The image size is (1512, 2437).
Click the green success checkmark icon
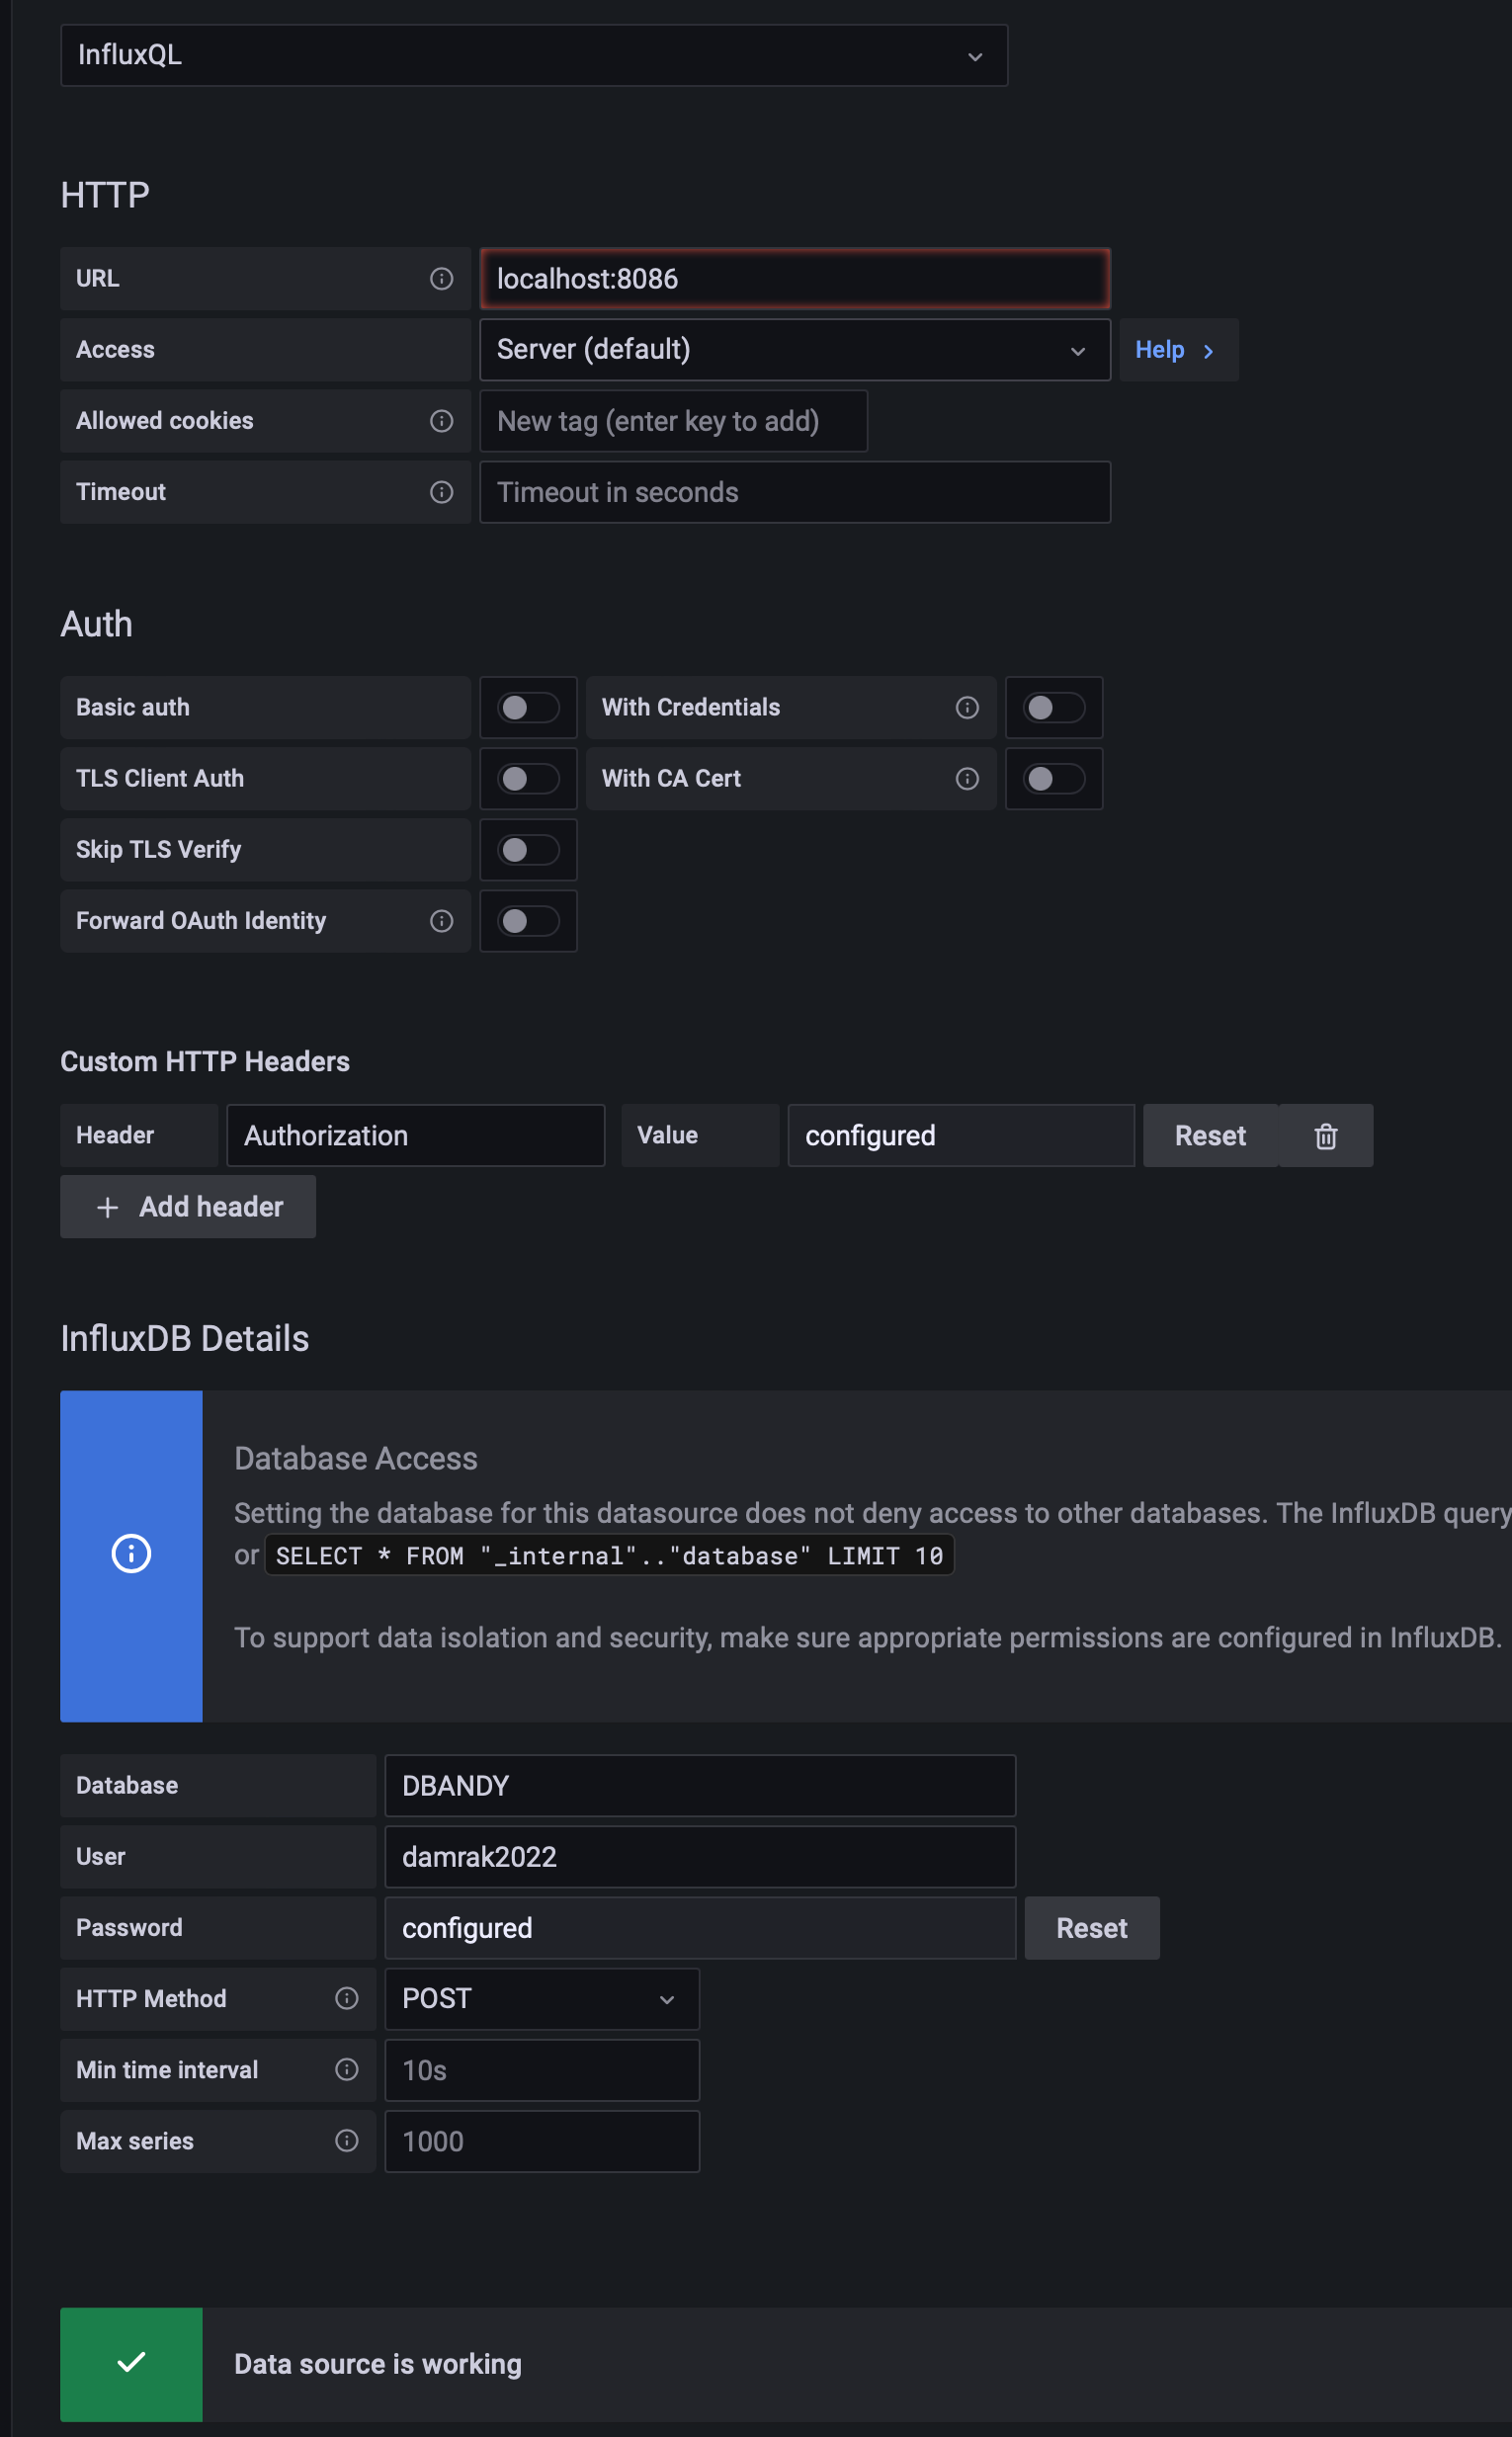tap(131, 2364)
